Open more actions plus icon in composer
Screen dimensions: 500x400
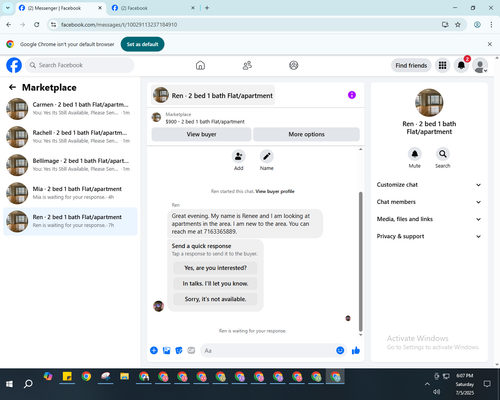pos(154,350)
